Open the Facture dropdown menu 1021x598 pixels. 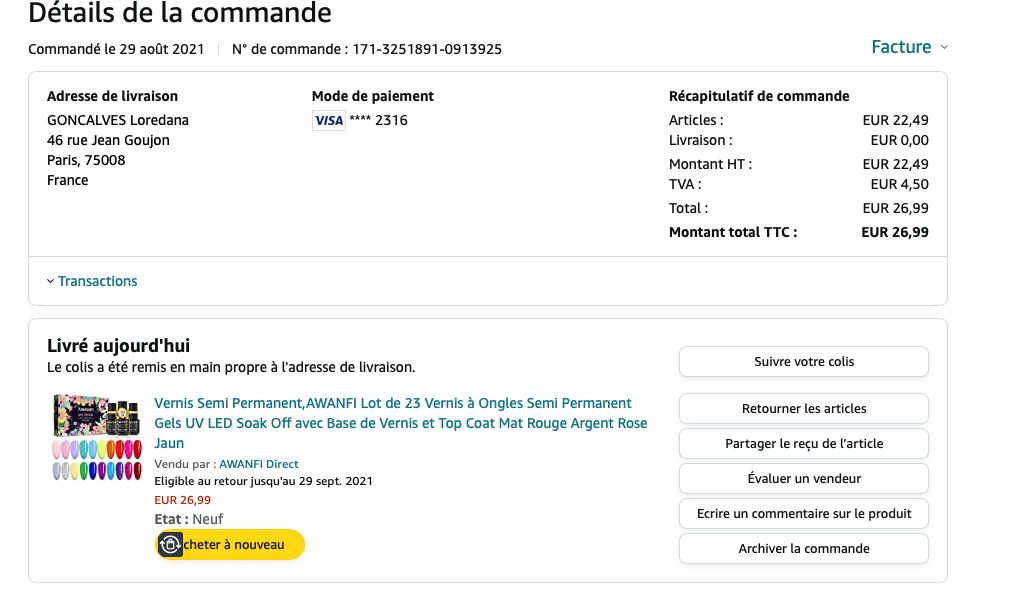tap(901, 47)
